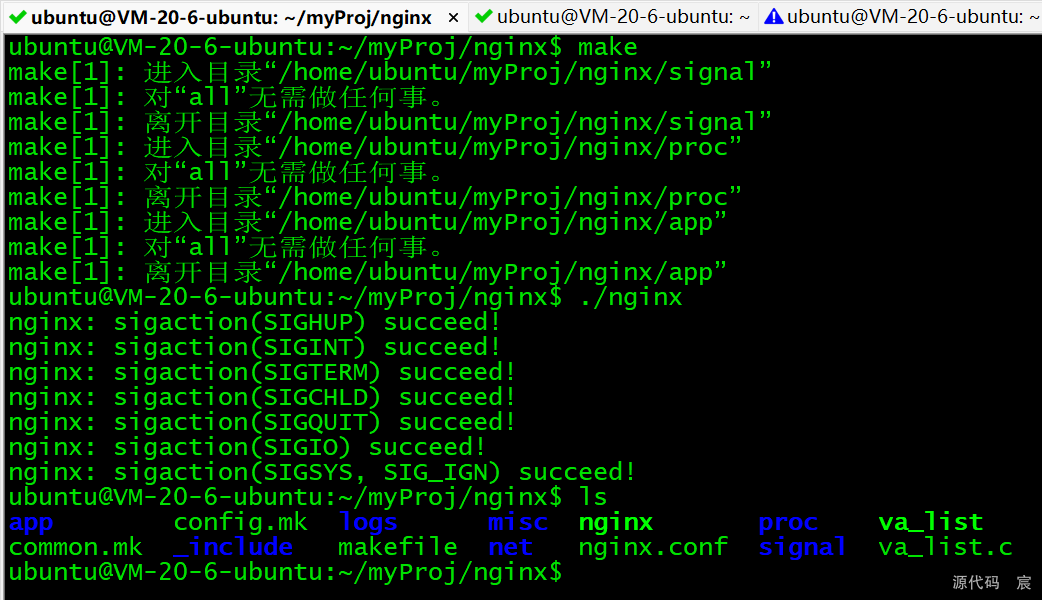Click the 'sigaction(SIGSYS, SIG_IGN) succeed!' line

coord(322,472)
